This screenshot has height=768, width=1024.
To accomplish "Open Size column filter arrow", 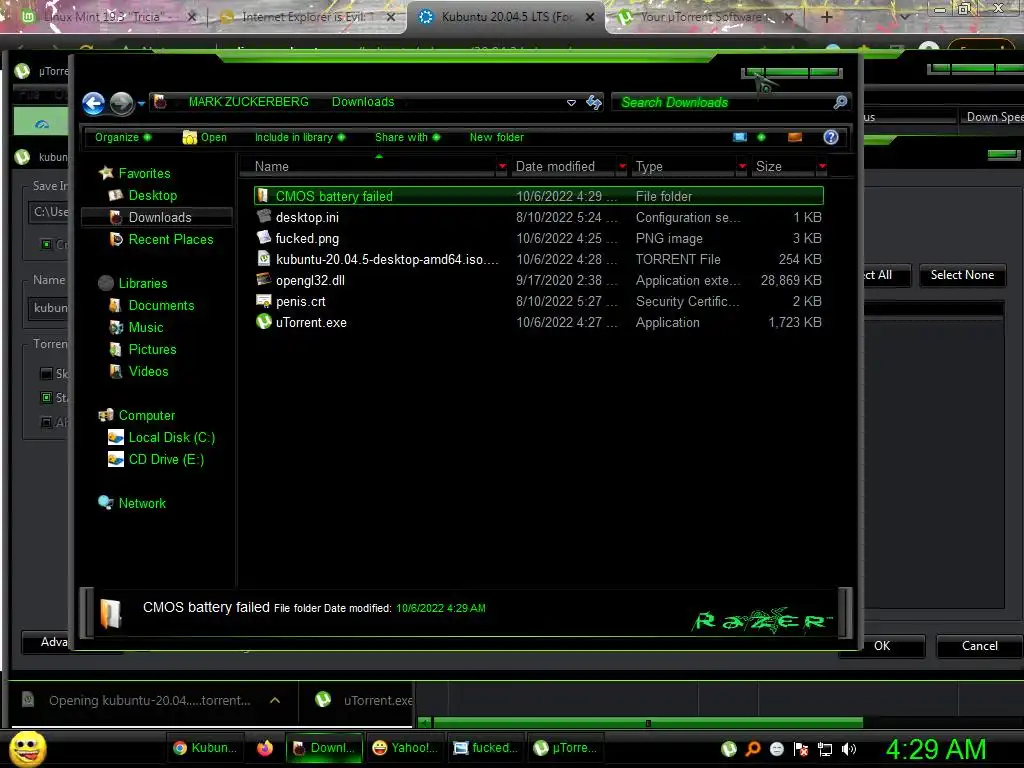I will coord(822,167).
